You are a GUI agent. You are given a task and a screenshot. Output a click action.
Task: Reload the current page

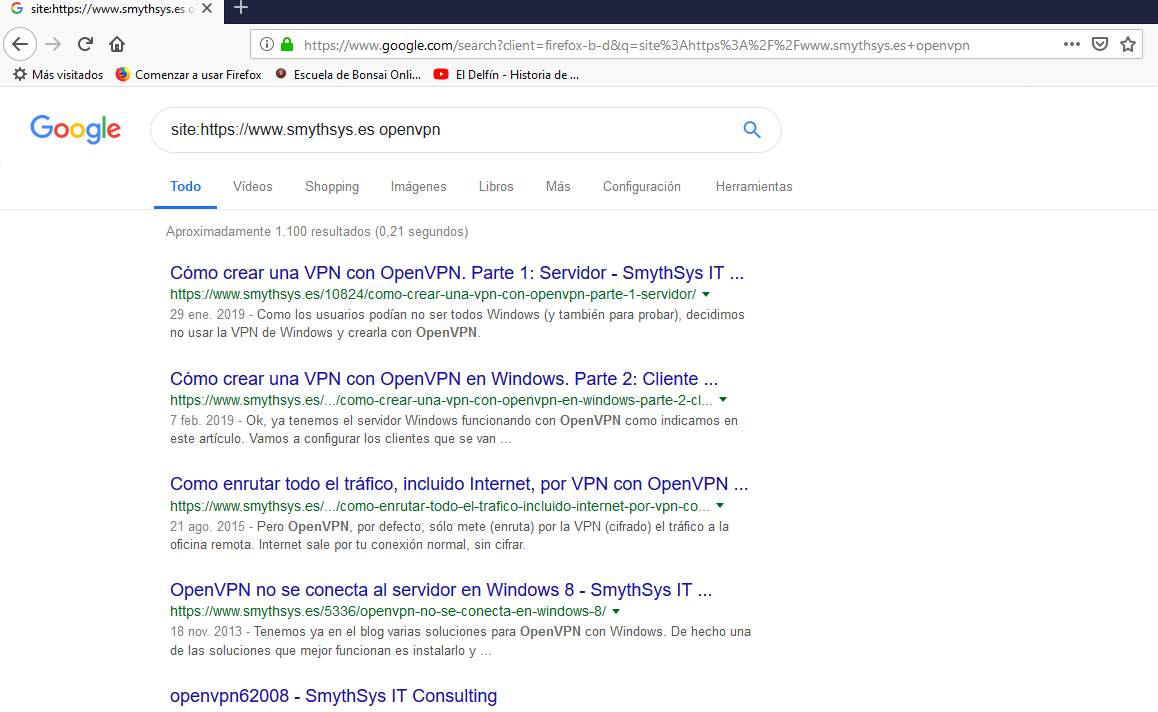[x=85, y=44]
